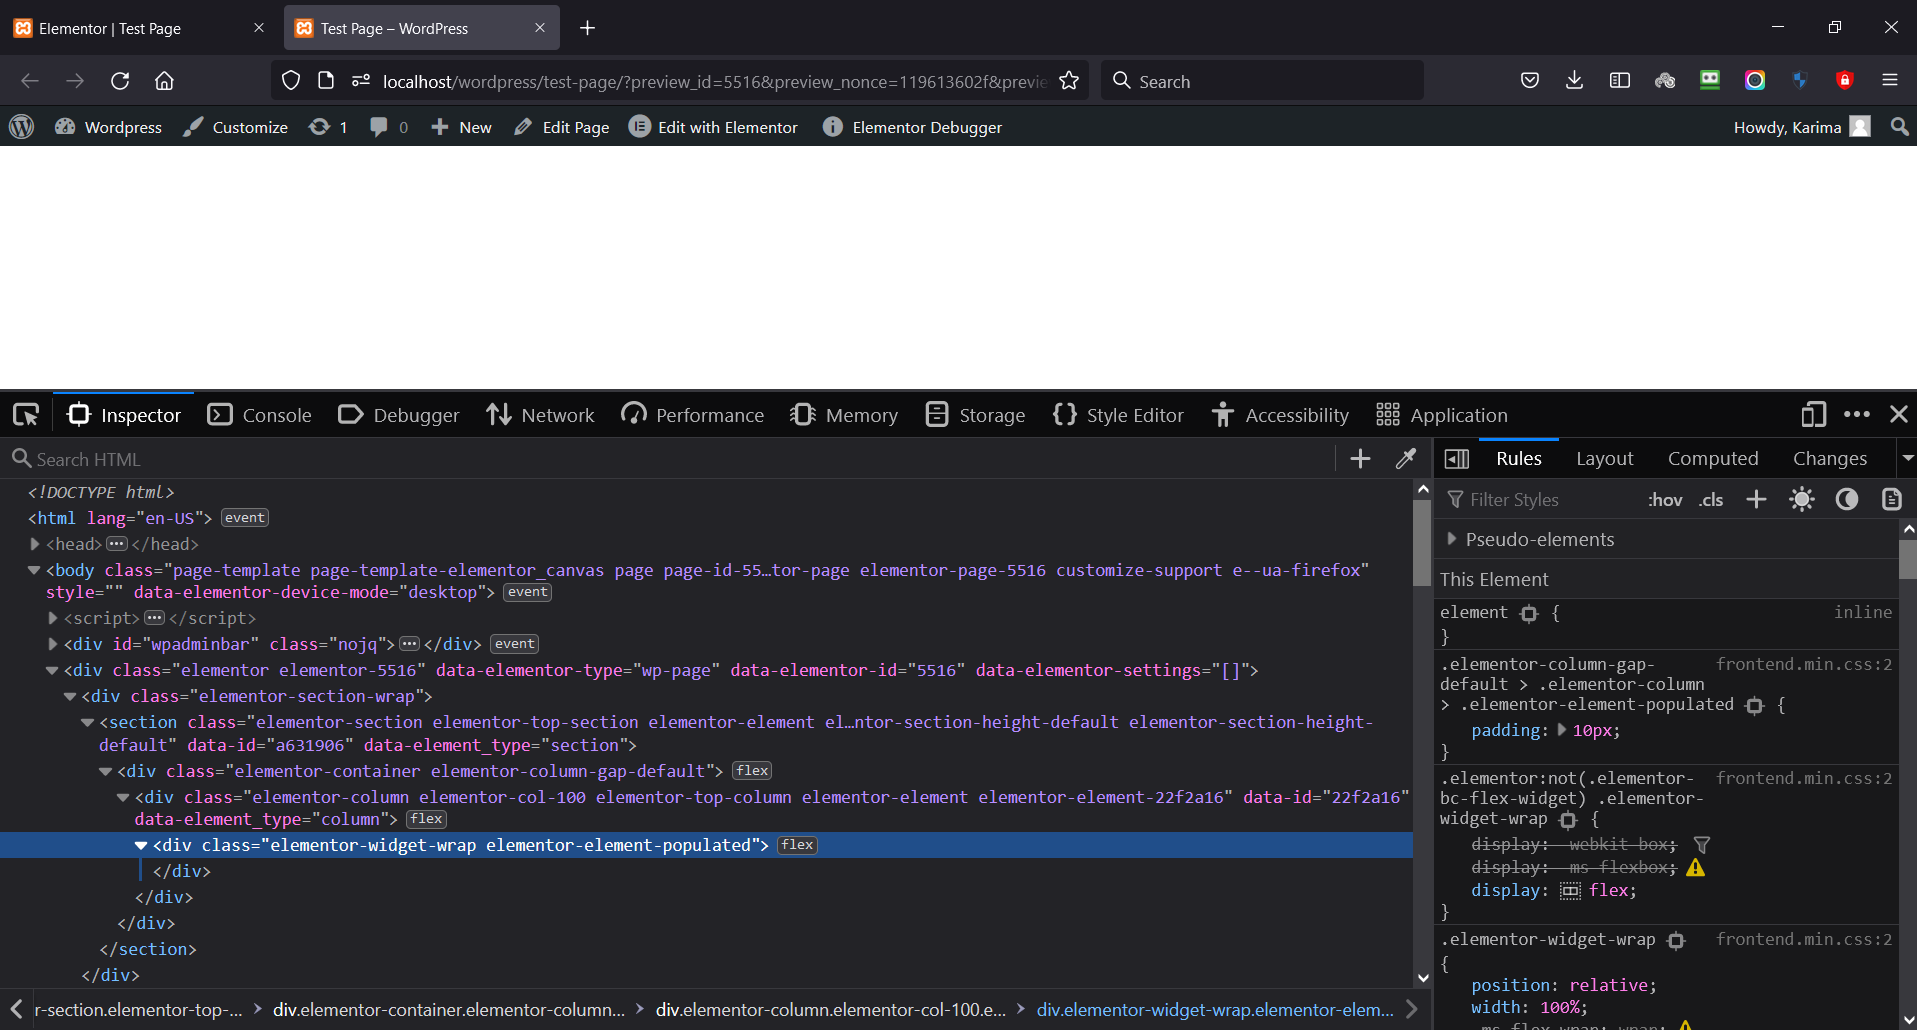This screenshot has height=1030, width=1917.
Task: Expand the padding shorthand value
Action: tap(1562, 730)
